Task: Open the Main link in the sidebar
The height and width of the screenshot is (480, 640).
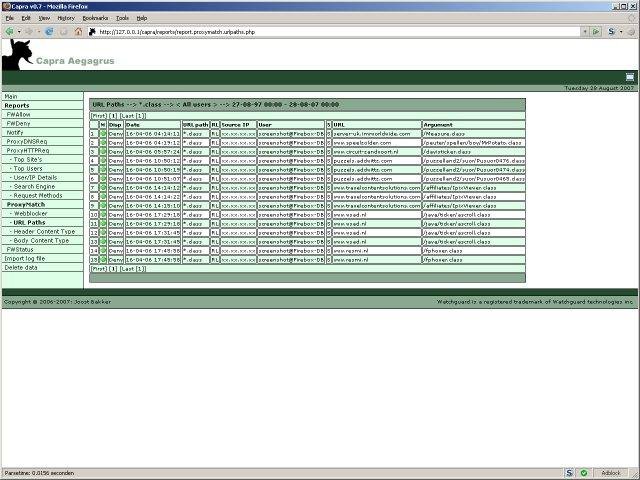Action: pos(11,96)
